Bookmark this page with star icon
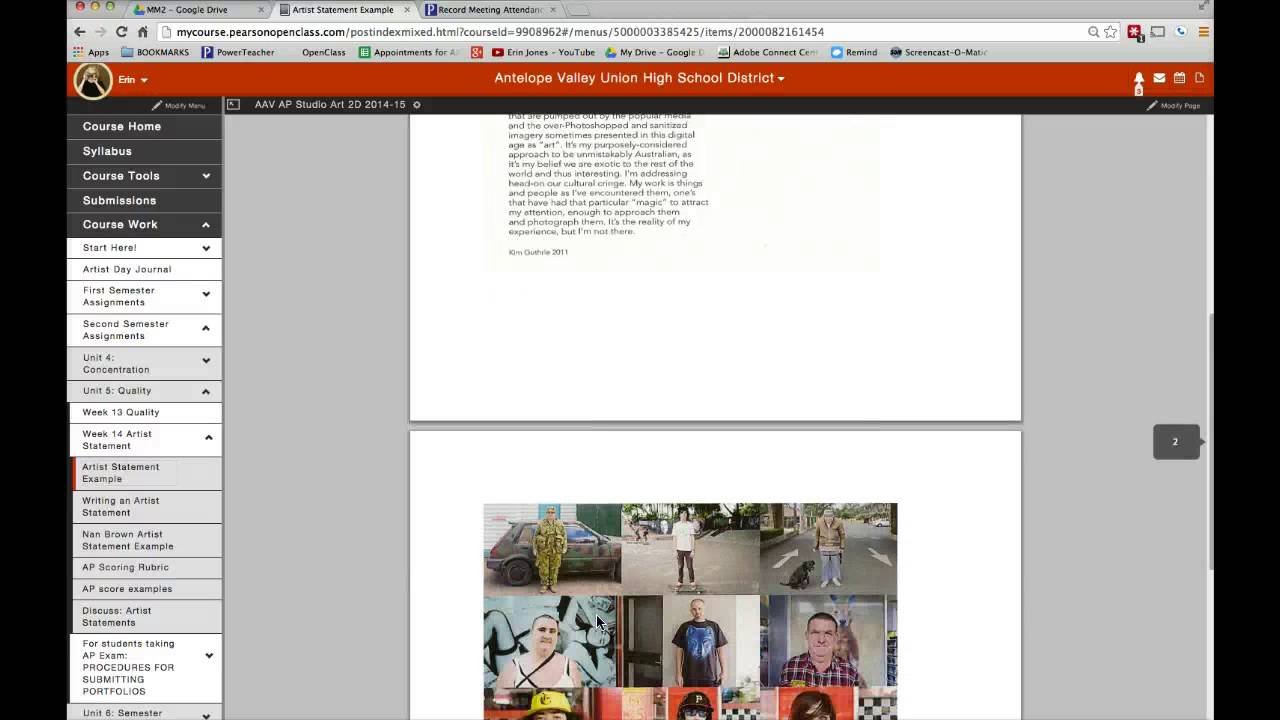The image size is (1280, 720). (1110, 32)
